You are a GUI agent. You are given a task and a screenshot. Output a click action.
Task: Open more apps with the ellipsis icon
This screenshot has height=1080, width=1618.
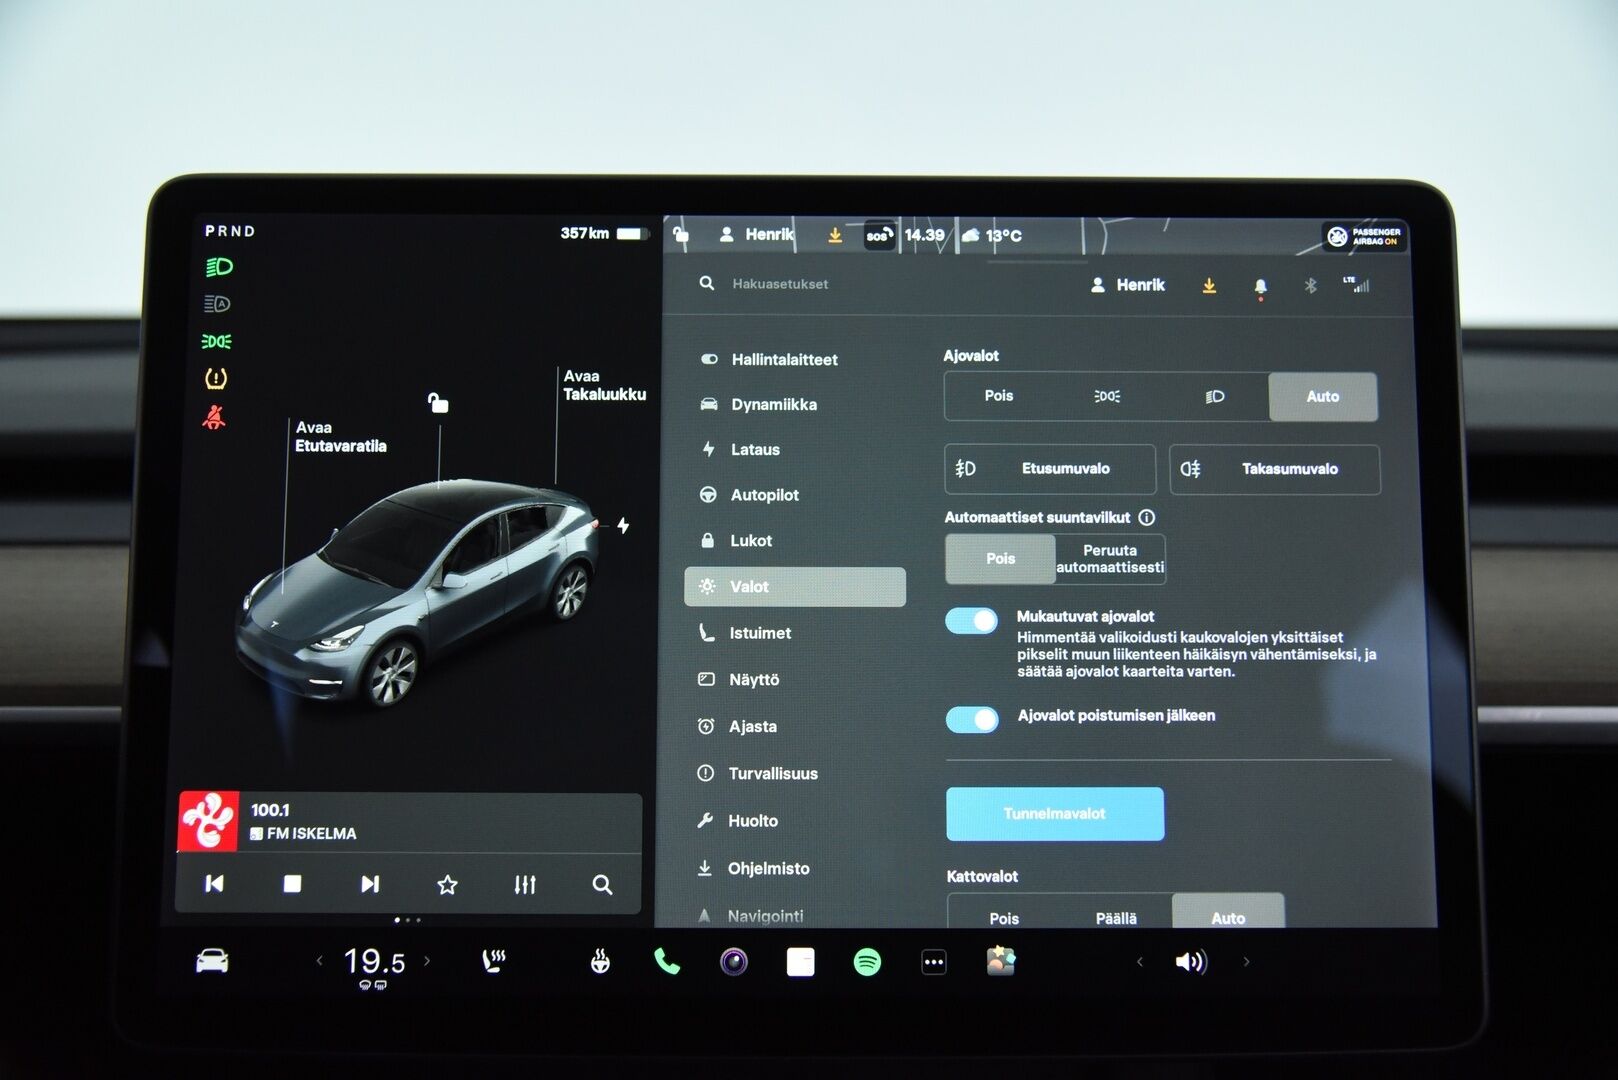(933, 961)
